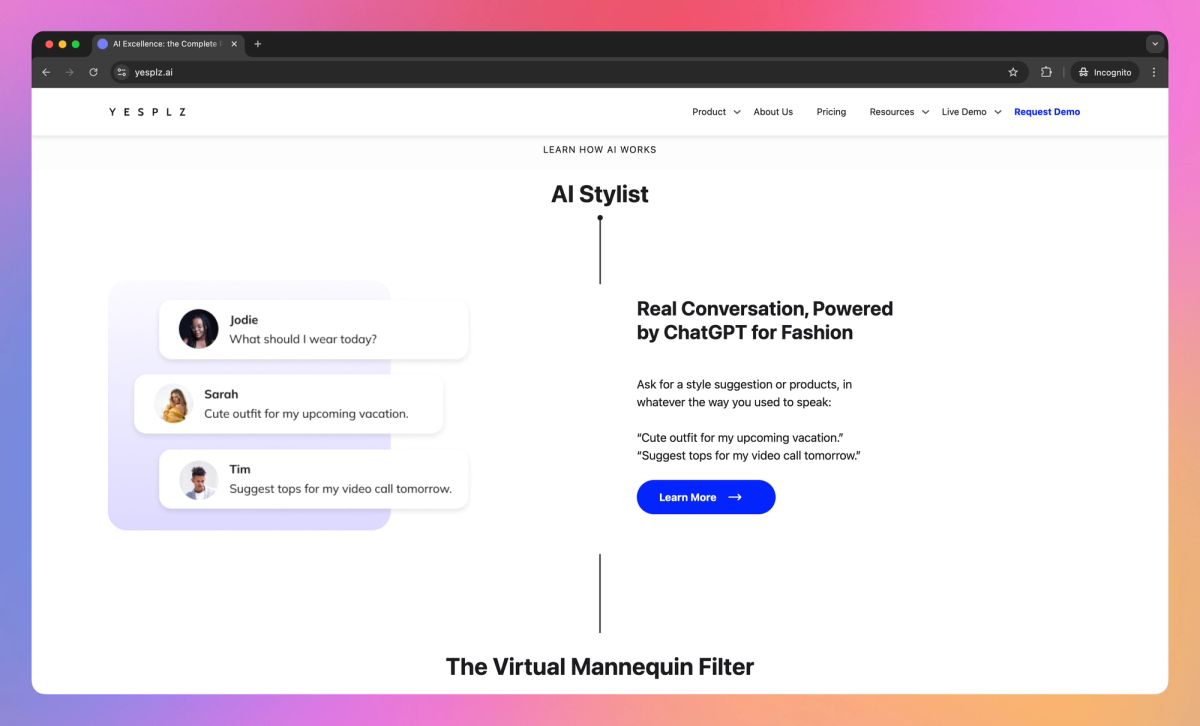
Task: Click Tim's avatar photo
Action: tap(199, 479)
